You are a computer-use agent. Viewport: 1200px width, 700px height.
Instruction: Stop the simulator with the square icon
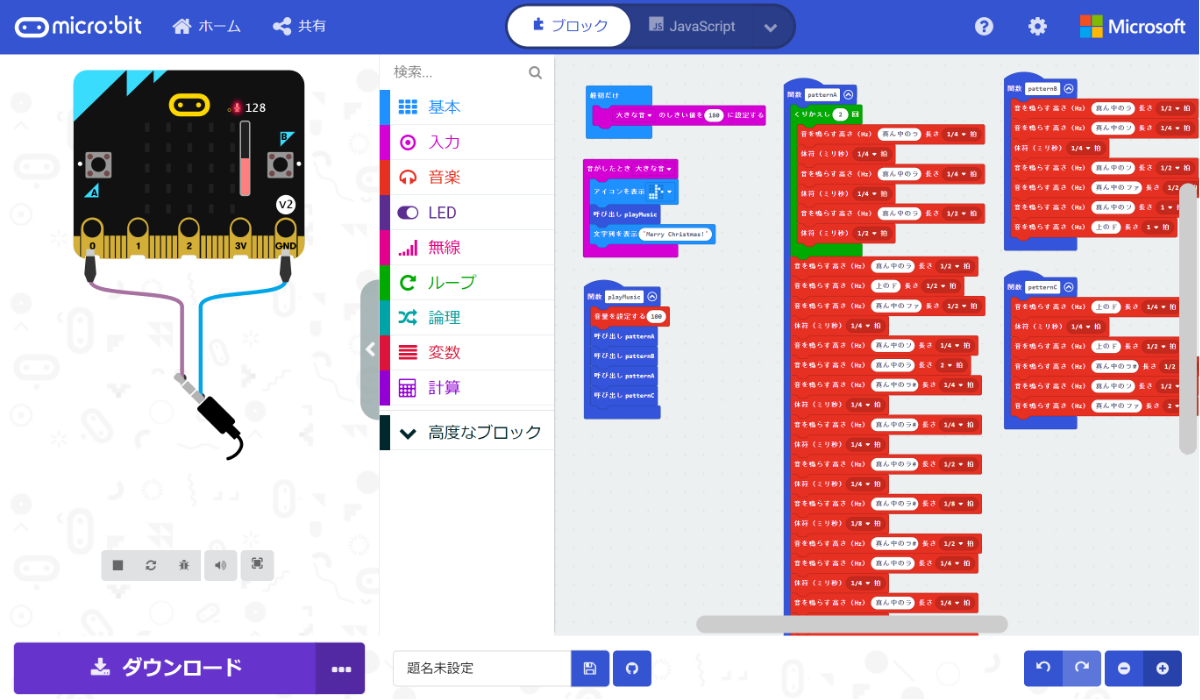pyautogui.click(x=118, y=566)
